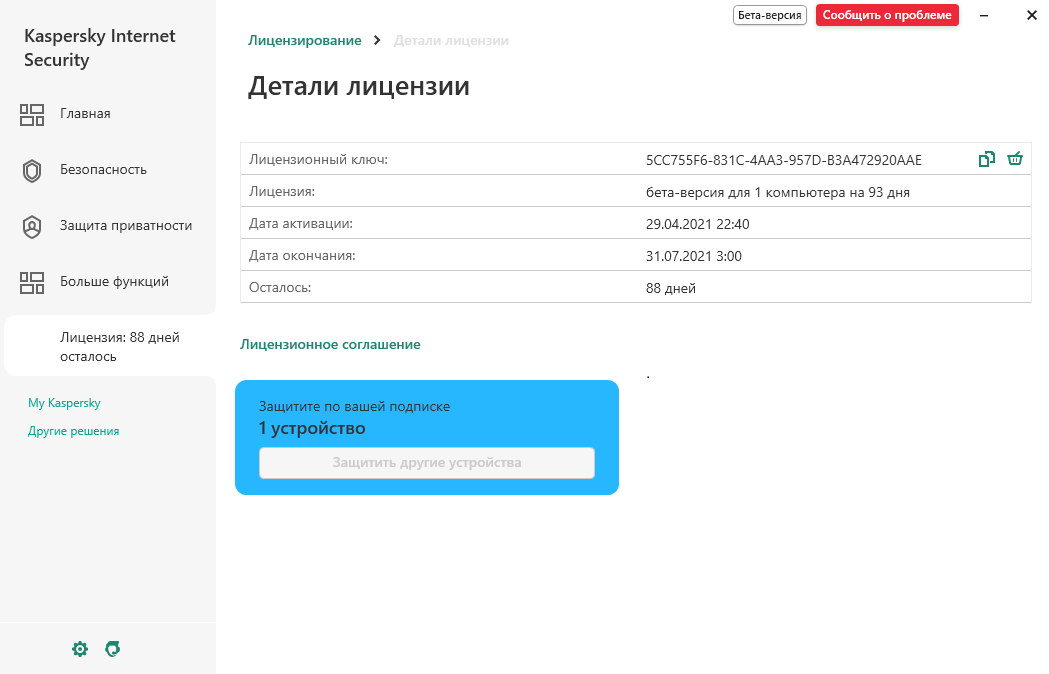The width and height of the screenshot is (1049, 674).
Task: Click the Лицензионный ключ: row label
Action: (x=318, y=159)
